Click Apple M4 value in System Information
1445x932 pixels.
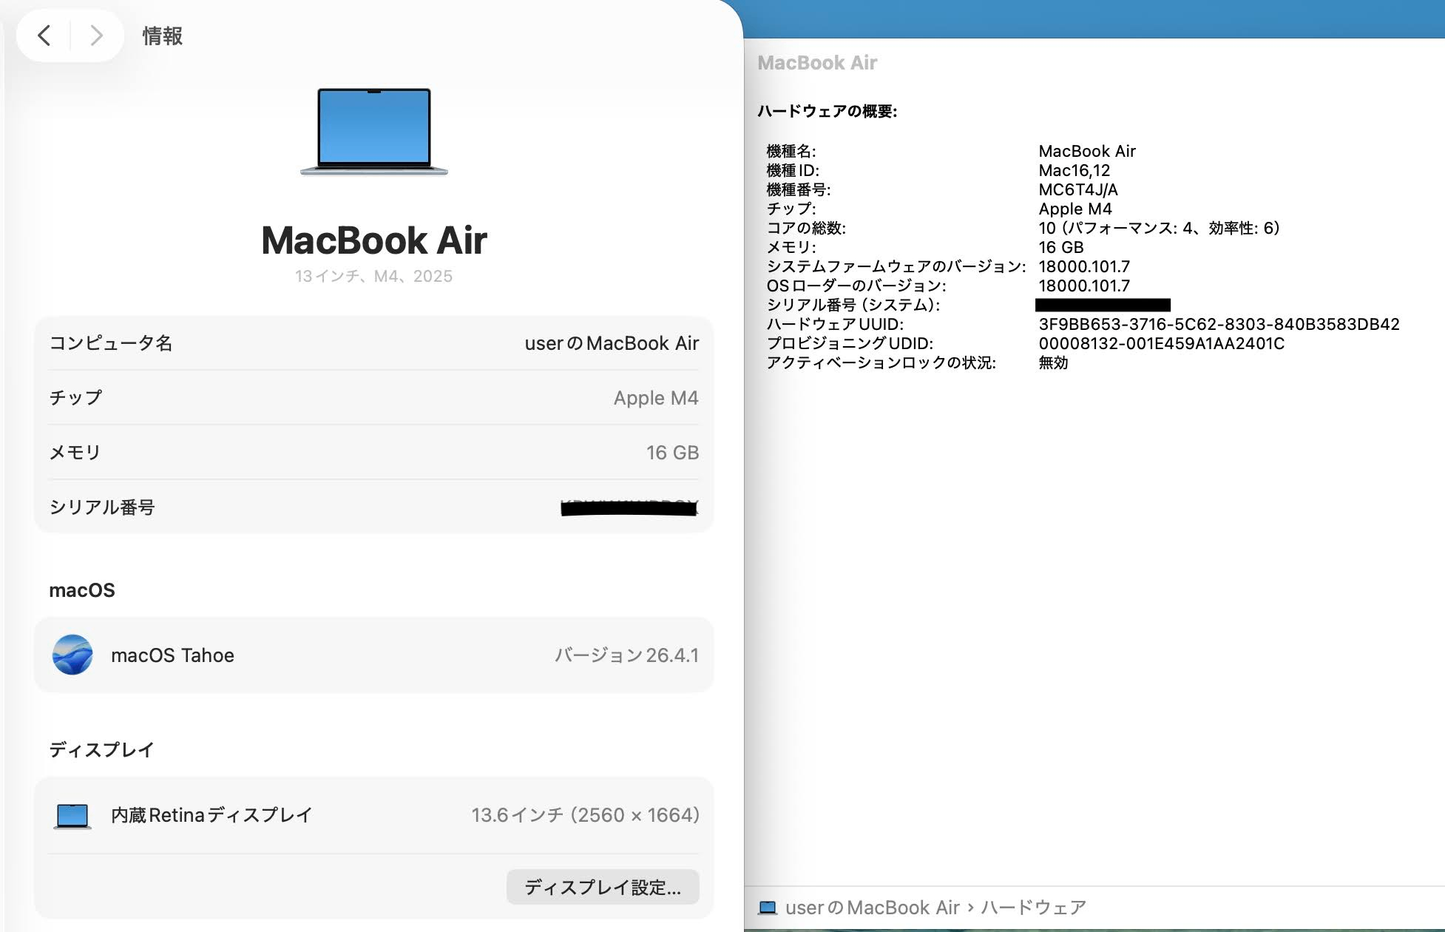click(x=1075, y=209)
